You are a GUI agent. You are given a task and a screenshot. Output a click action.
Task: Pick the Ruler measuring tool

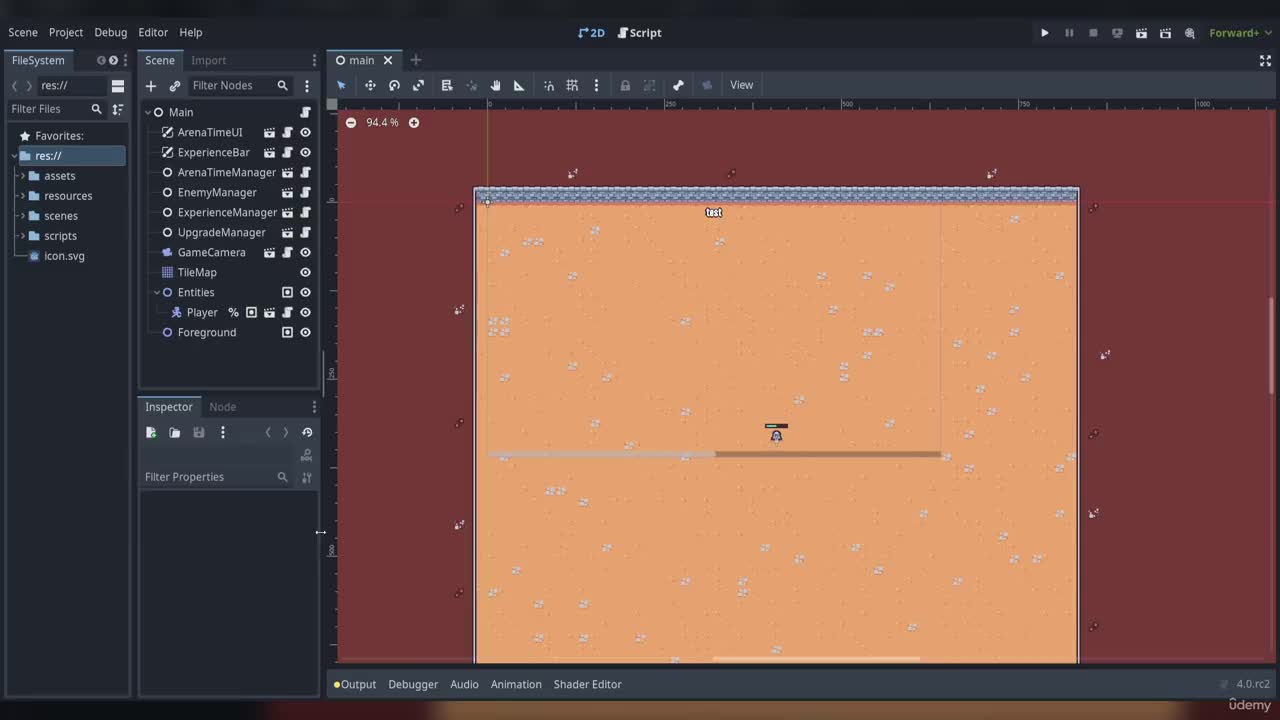pos(519,85)
